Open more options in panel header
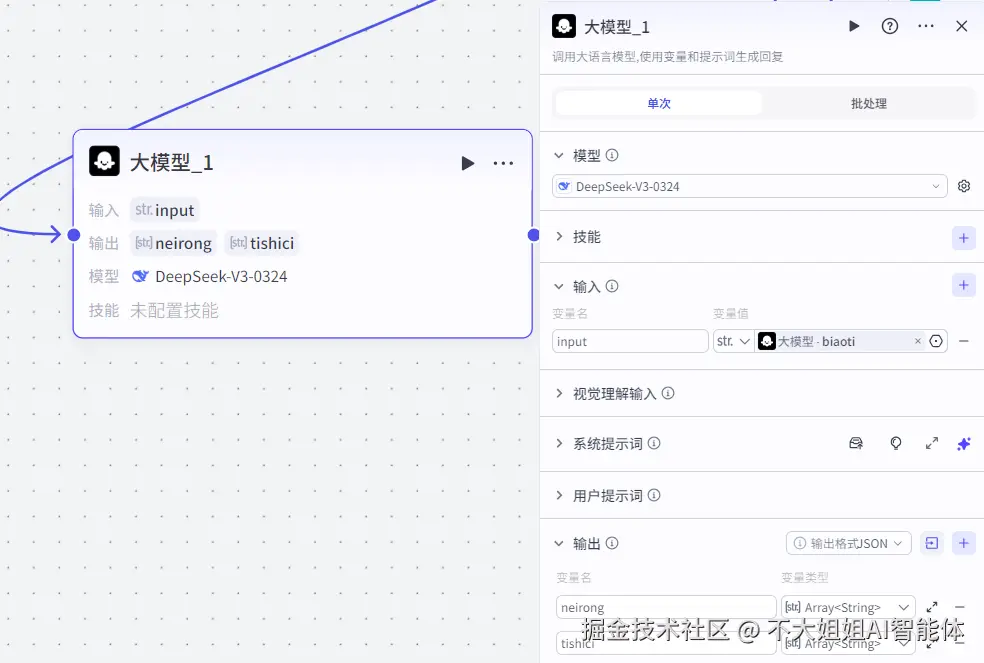This screenshot has width=984, height=663. tap(926, 26)
